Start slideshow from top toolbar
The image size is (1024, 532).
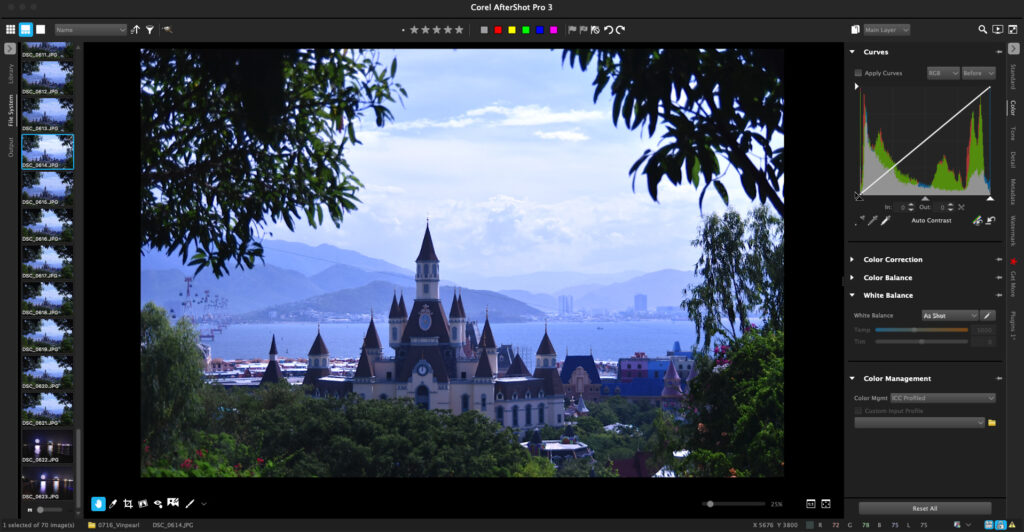pyautogui.click(x=997, y=29)
